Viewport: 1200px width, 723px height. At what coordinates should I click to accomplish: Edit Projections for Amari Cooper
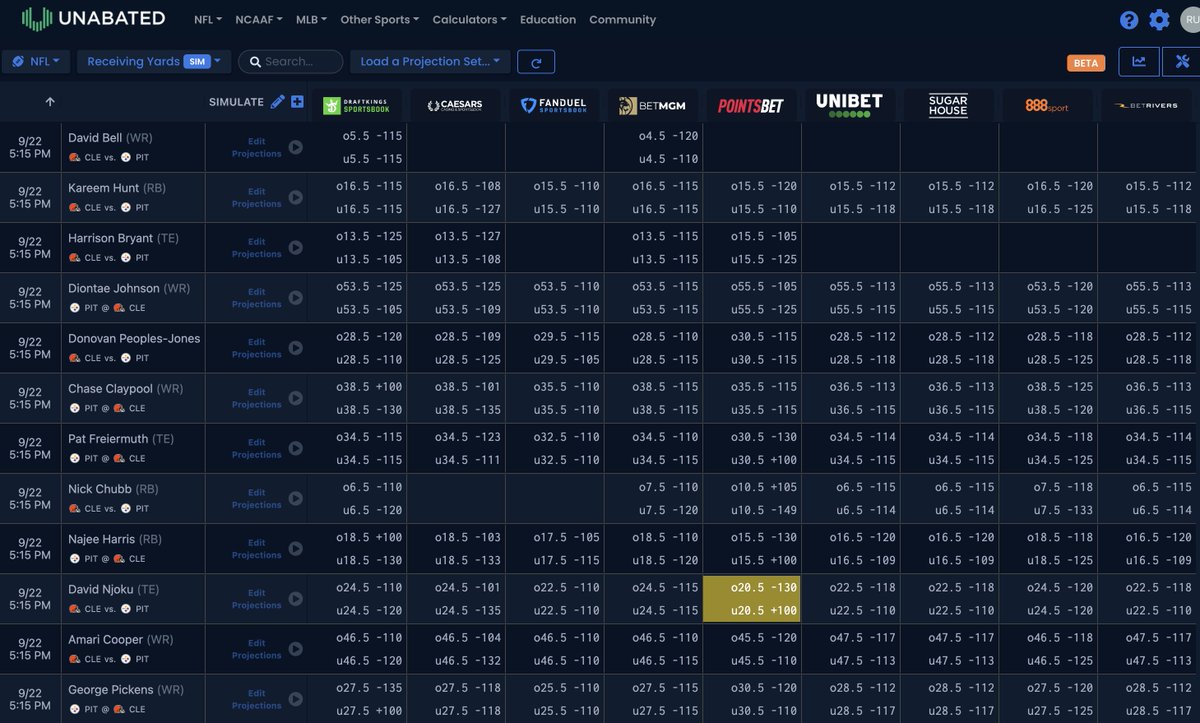[x=257, y=649]
